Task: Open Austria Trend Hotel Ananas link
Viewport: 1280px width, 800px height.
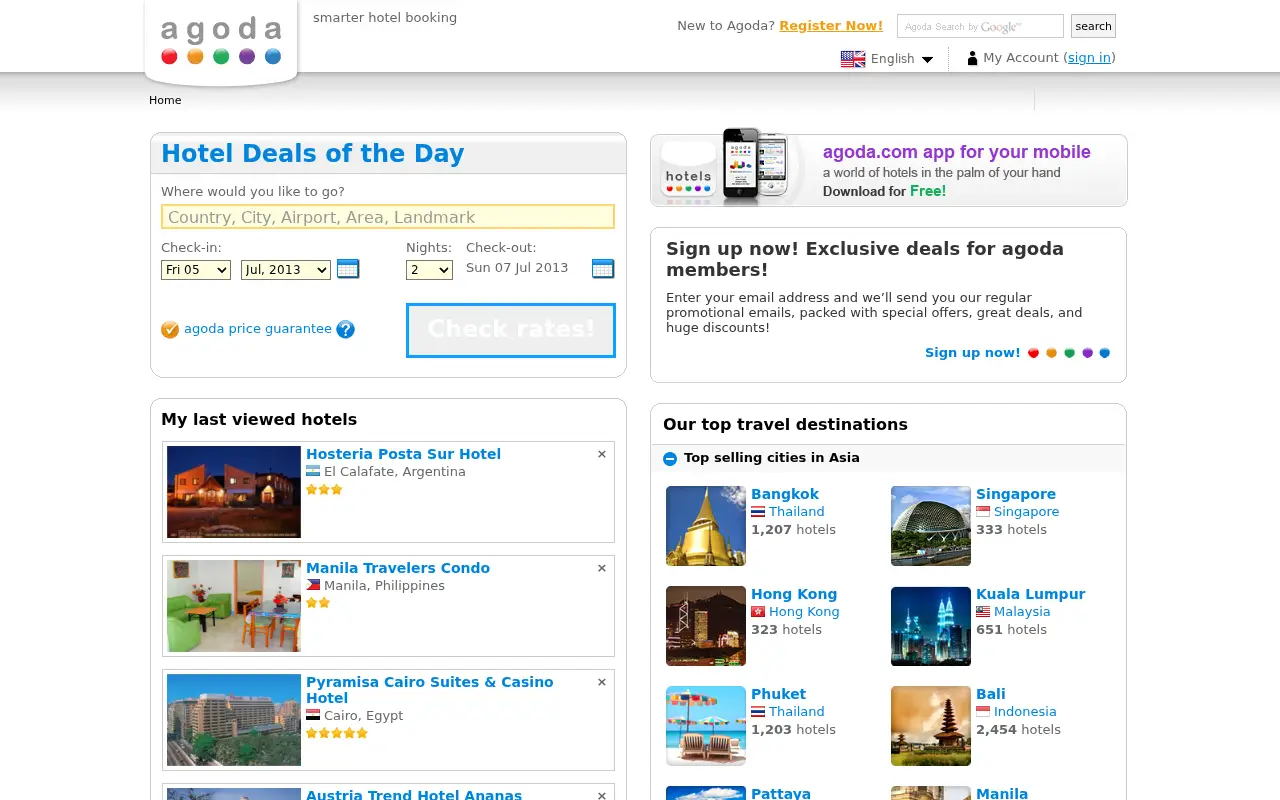Action: click(x=414, y=794)
